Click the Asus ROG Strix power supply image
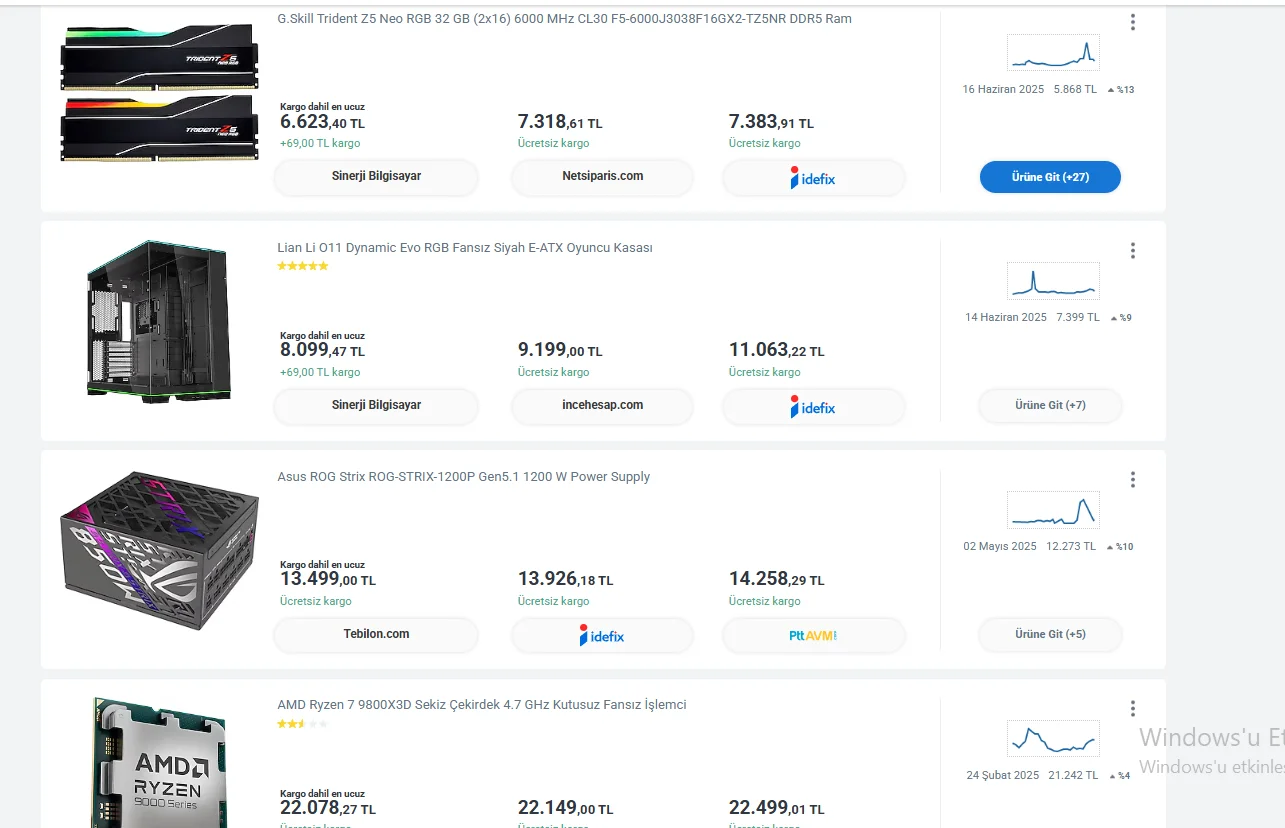1285x828 pixels. pyautogui.click(x=159, y=550)
